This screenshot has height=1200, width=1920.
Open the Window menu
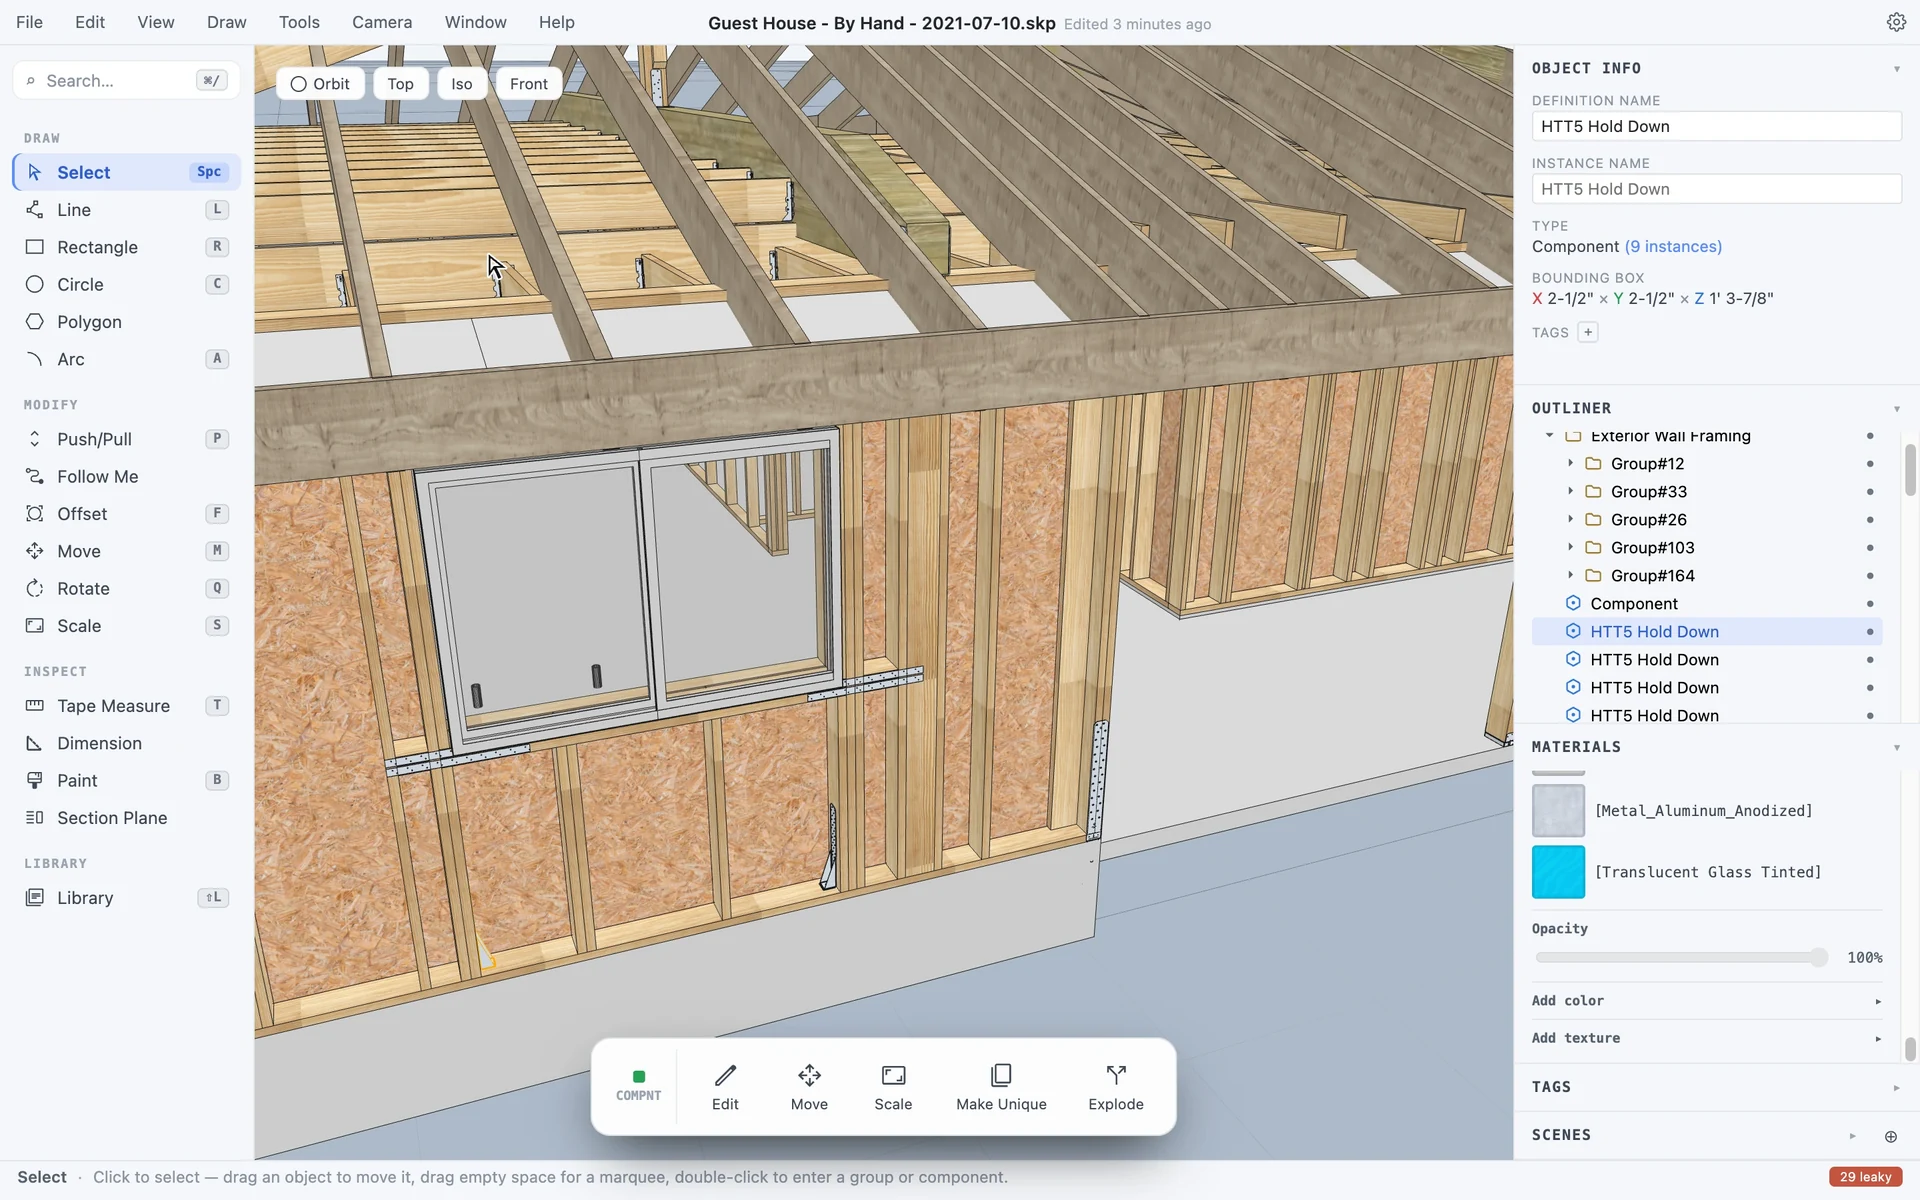(x=476, y=22)
